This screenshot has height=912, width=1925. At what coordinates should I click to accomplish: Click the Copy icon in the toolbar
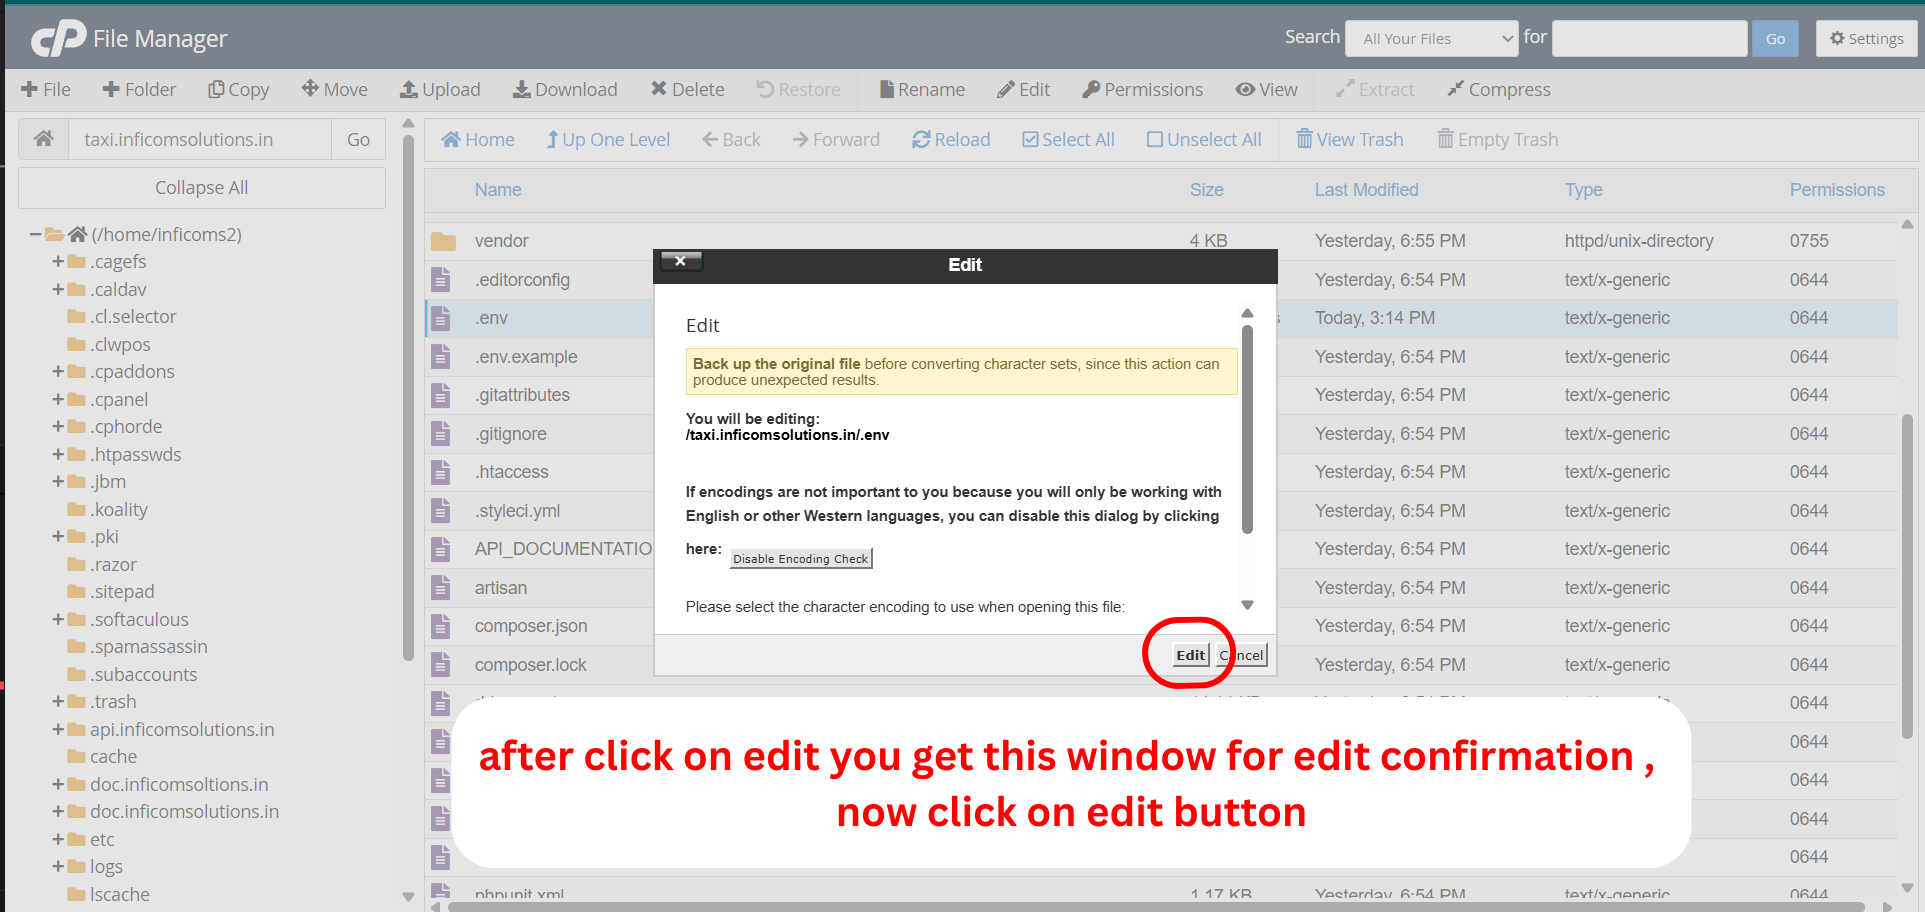238,89
